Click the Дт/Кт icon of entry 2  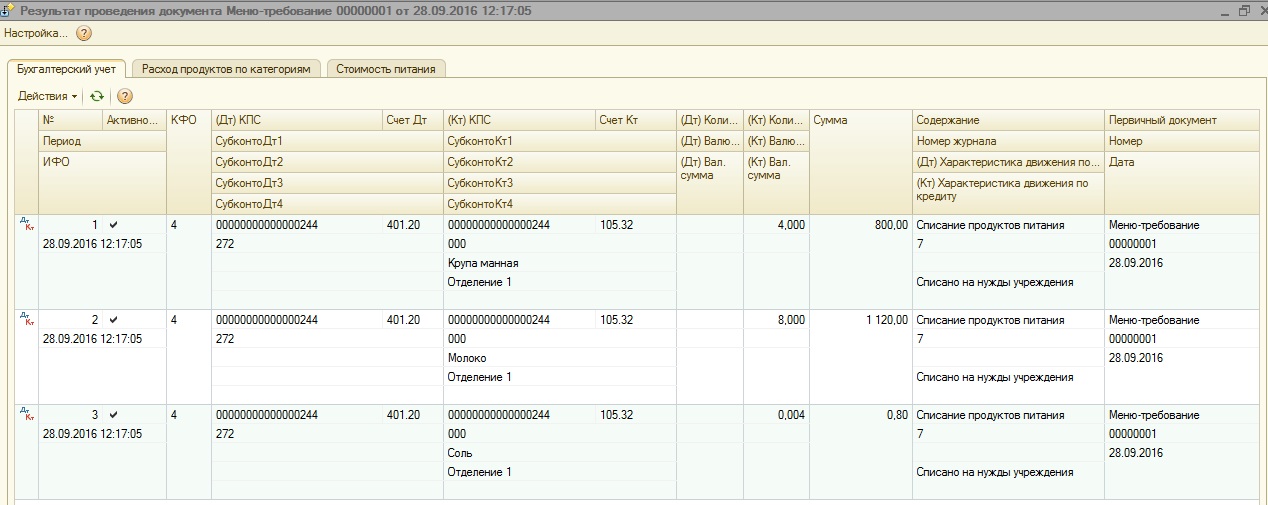(28, 320)
